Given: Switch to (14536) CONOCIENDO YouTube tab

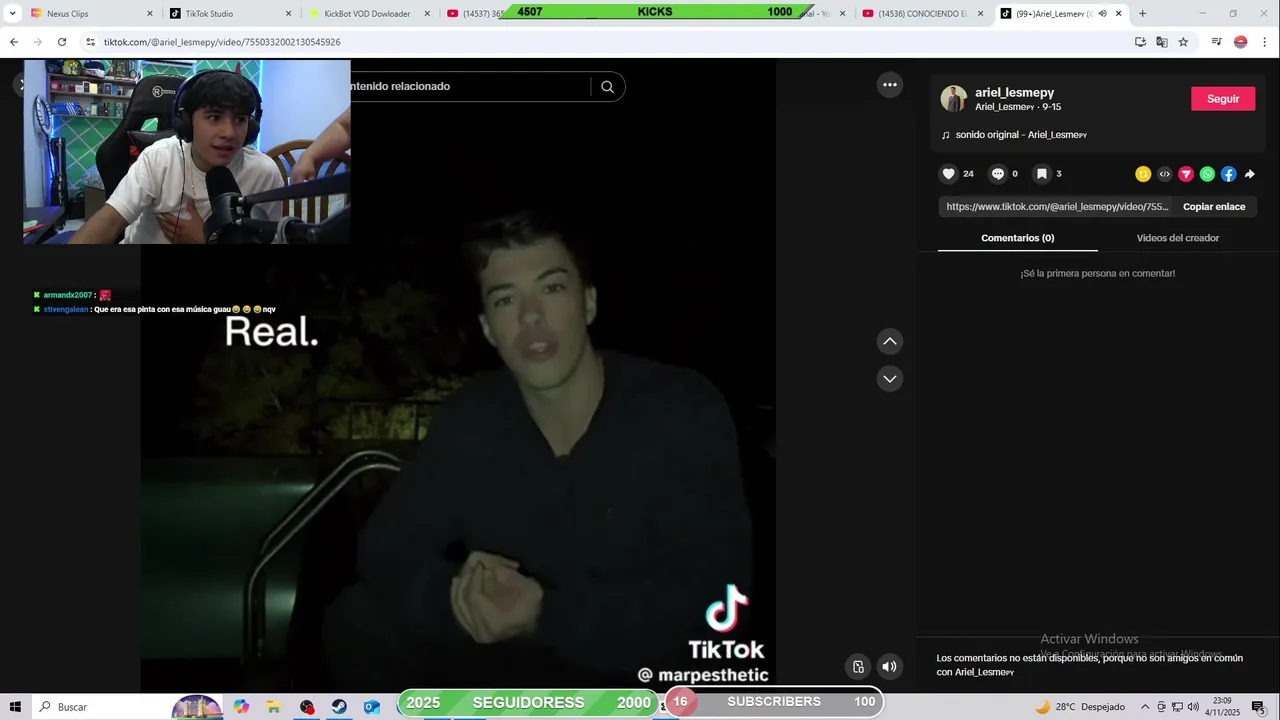Looking at the screenshot, I should click(922, 14).
